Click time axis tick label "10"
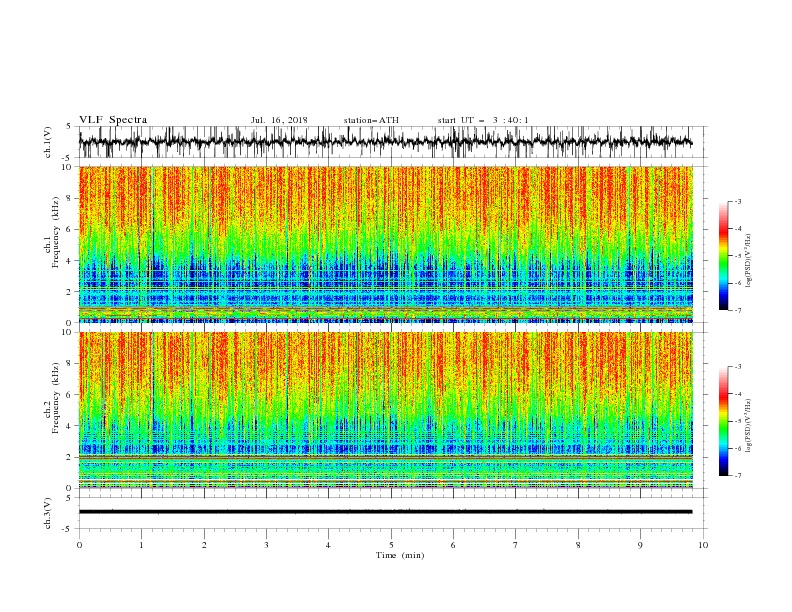The width and height of the screenshot is (792, 612). pyautogui.click(x=703, y=545)
